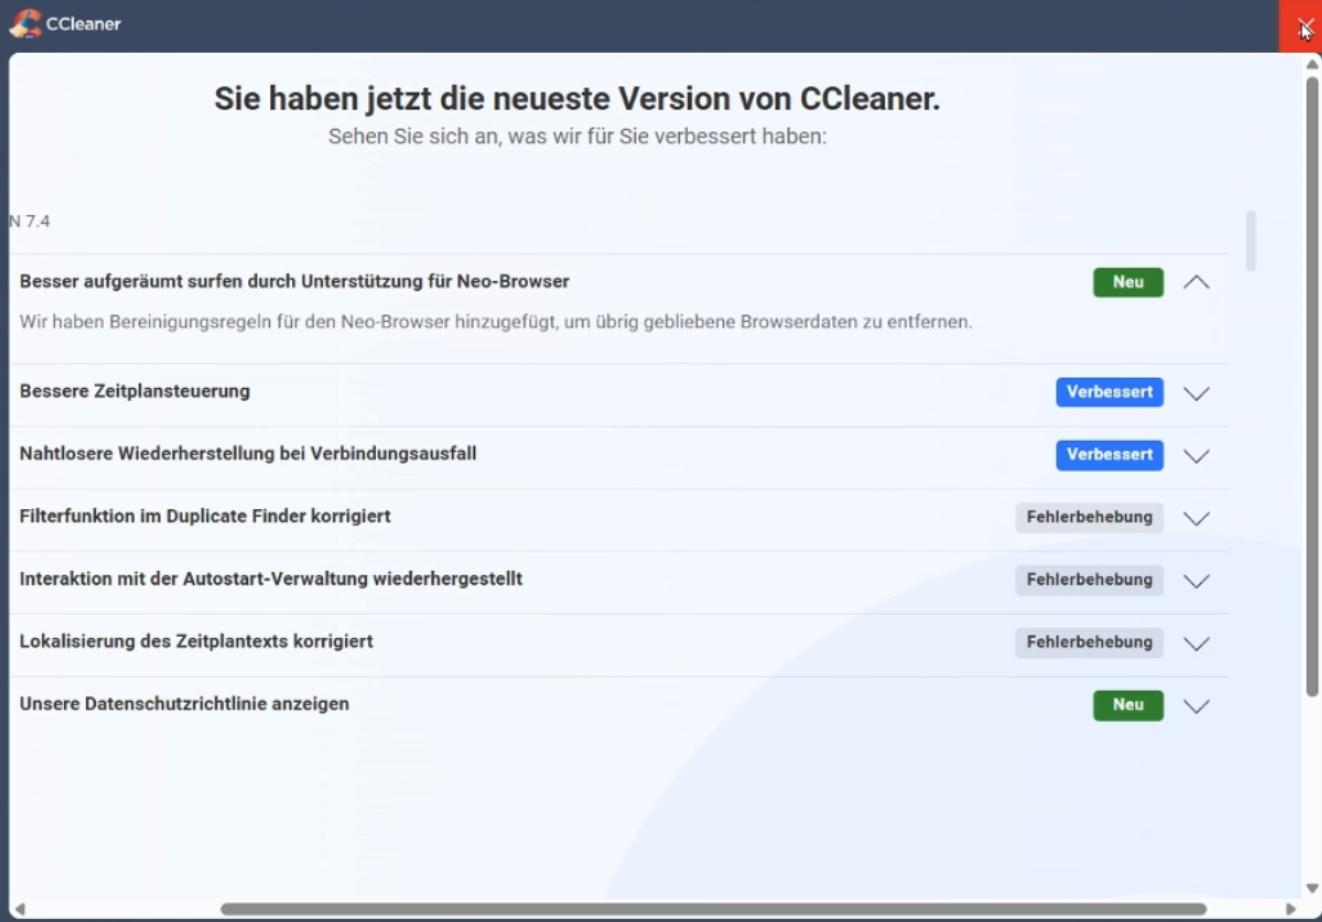Click the 'Interaktion mit der Autostart-Verwaltung' heading
This screenshot has height=922, width=1322.
click(270, 579)
